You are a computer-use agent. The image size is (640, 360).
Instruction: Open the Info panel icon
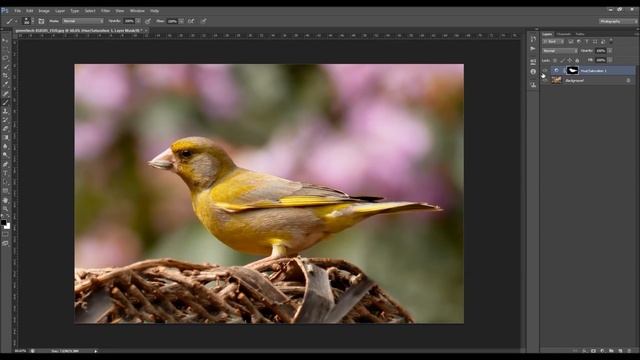click(533, 71)
